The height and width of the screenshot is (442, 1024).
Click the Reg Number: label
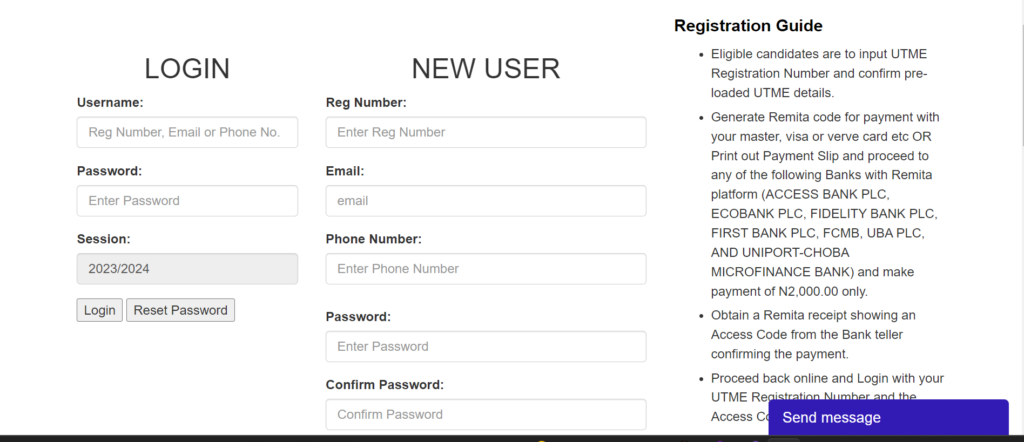click(366, 102)
